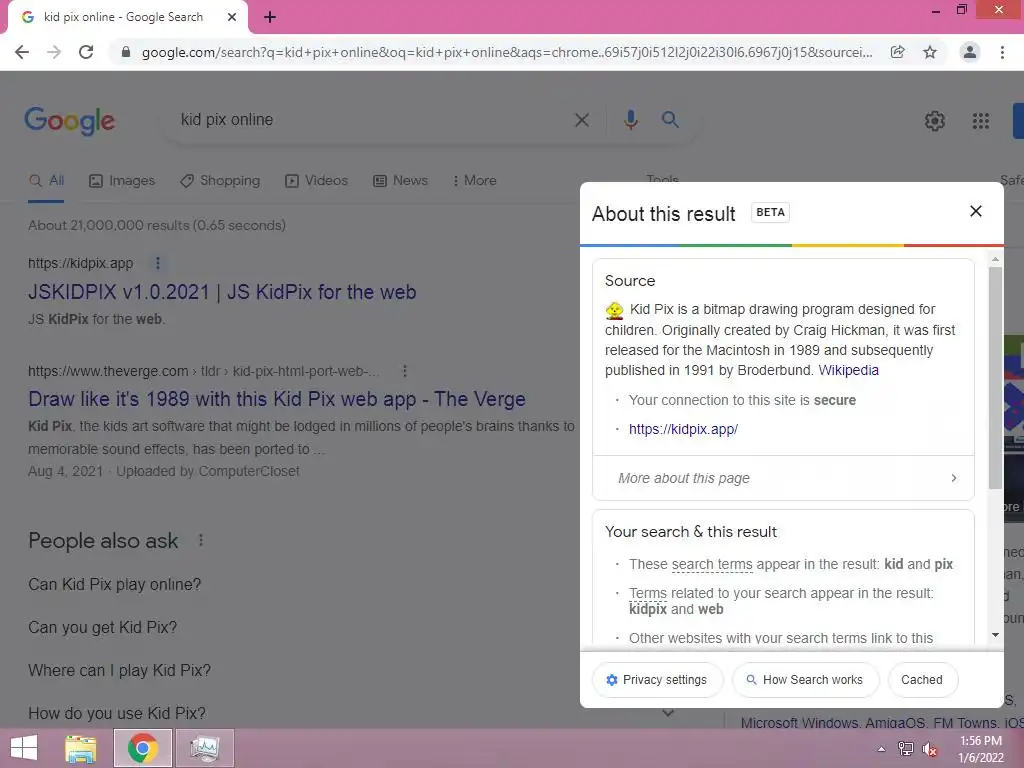1024x768 pixels.
Task: Click the address bar URL
Action: pyautogui.click(x=507, y=52)
